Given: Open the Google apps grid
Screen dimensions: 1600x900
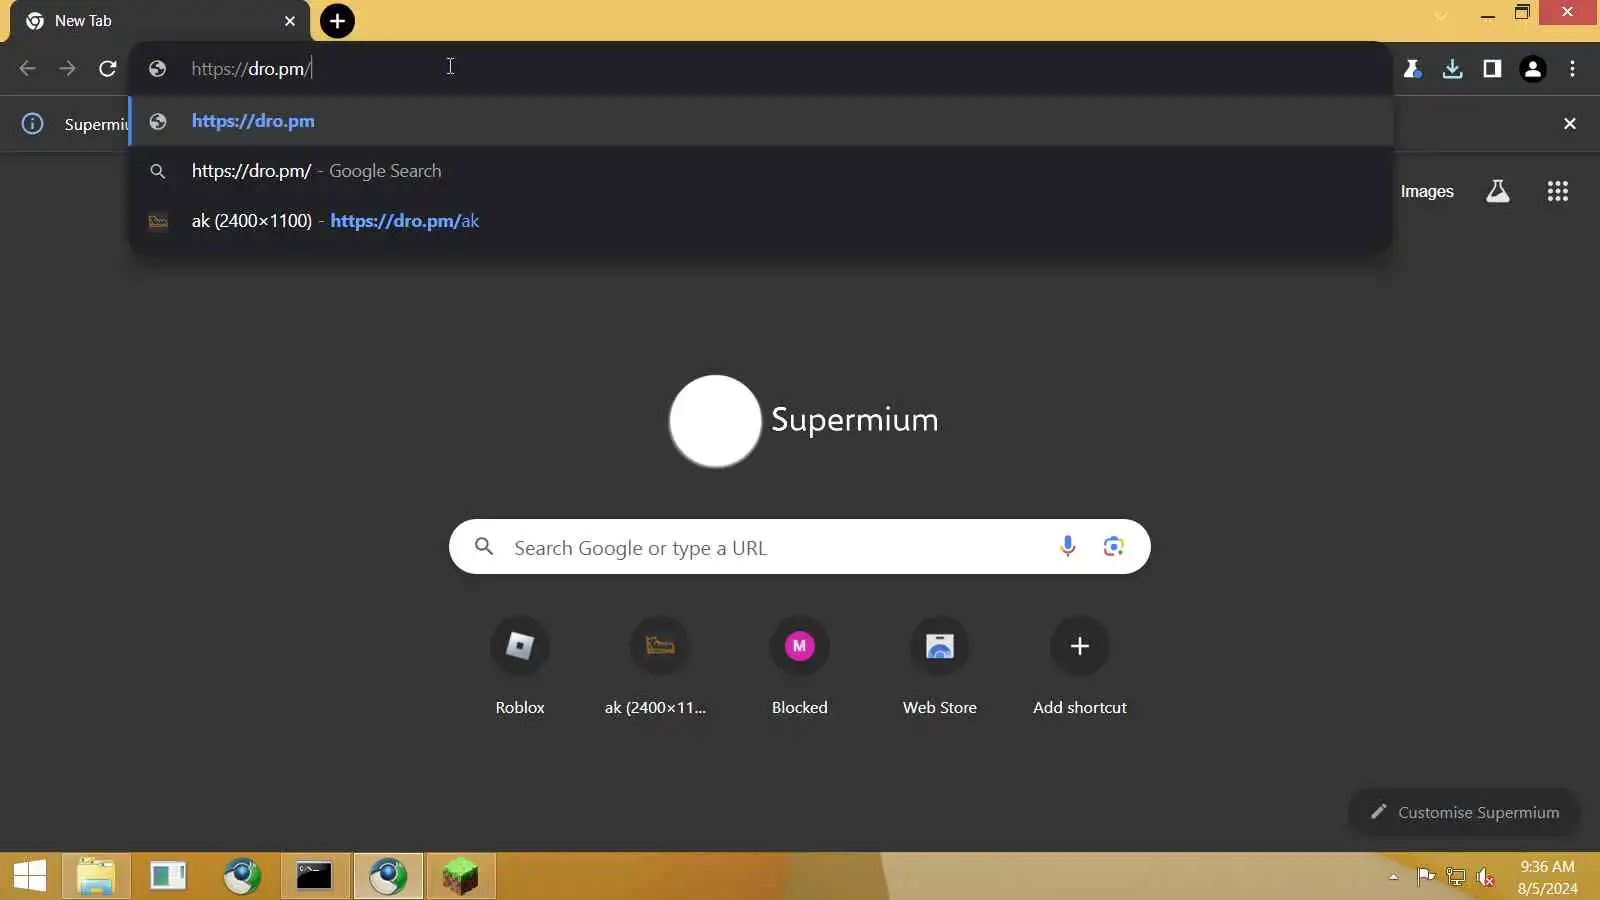Looking at the screenshot, I should pyautogui.click(x=1557, y=191).
